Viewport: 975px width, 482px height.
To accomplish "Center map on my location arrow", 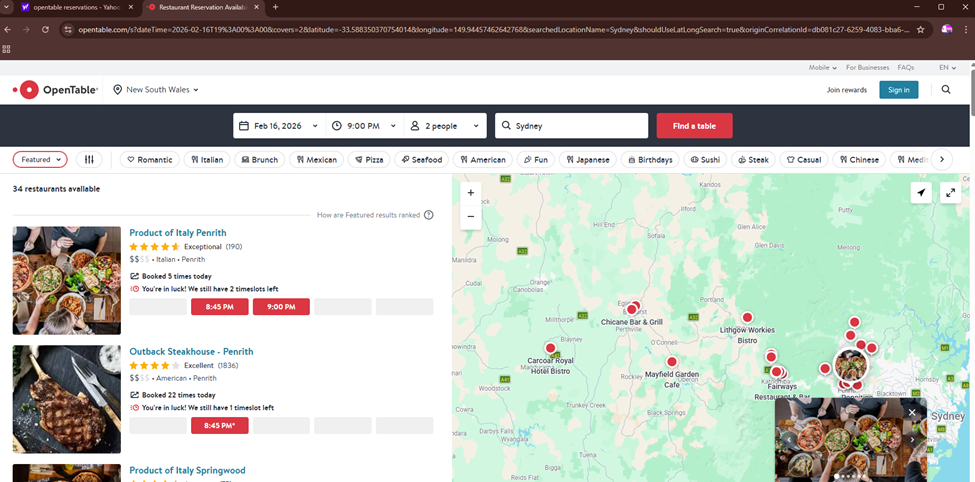I will point(921,193).
